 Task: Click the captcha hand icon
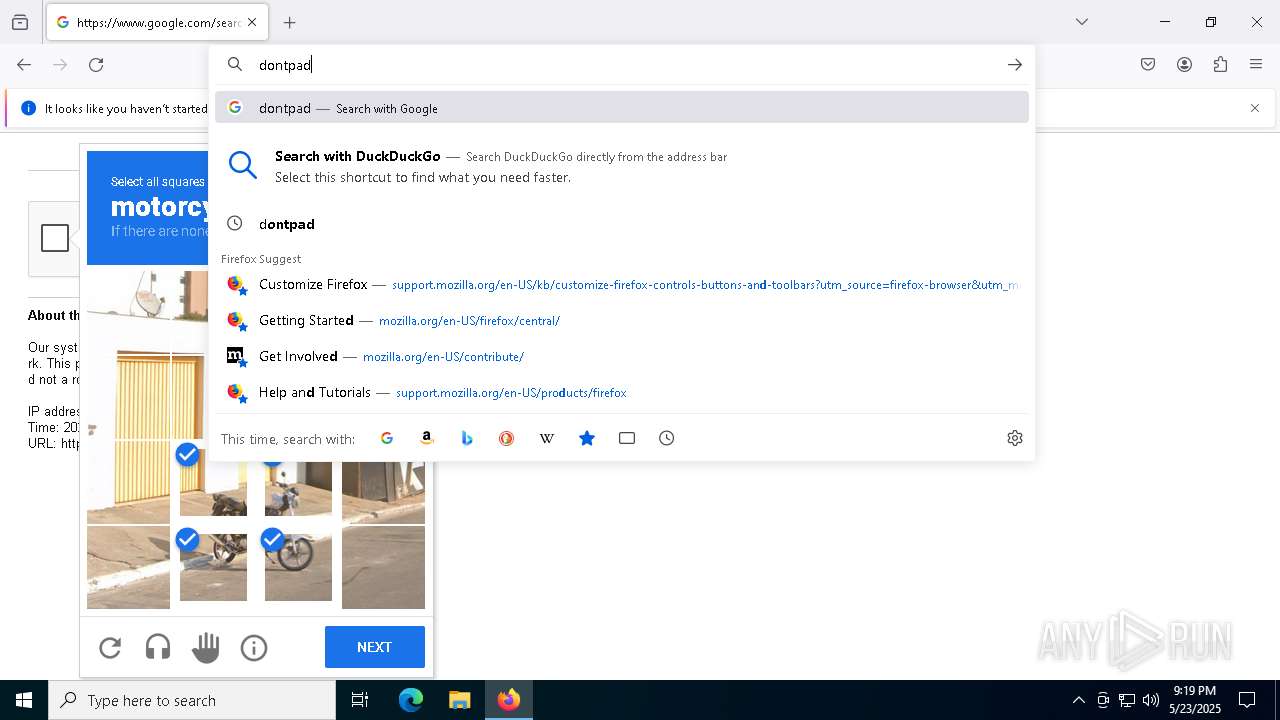206,648
